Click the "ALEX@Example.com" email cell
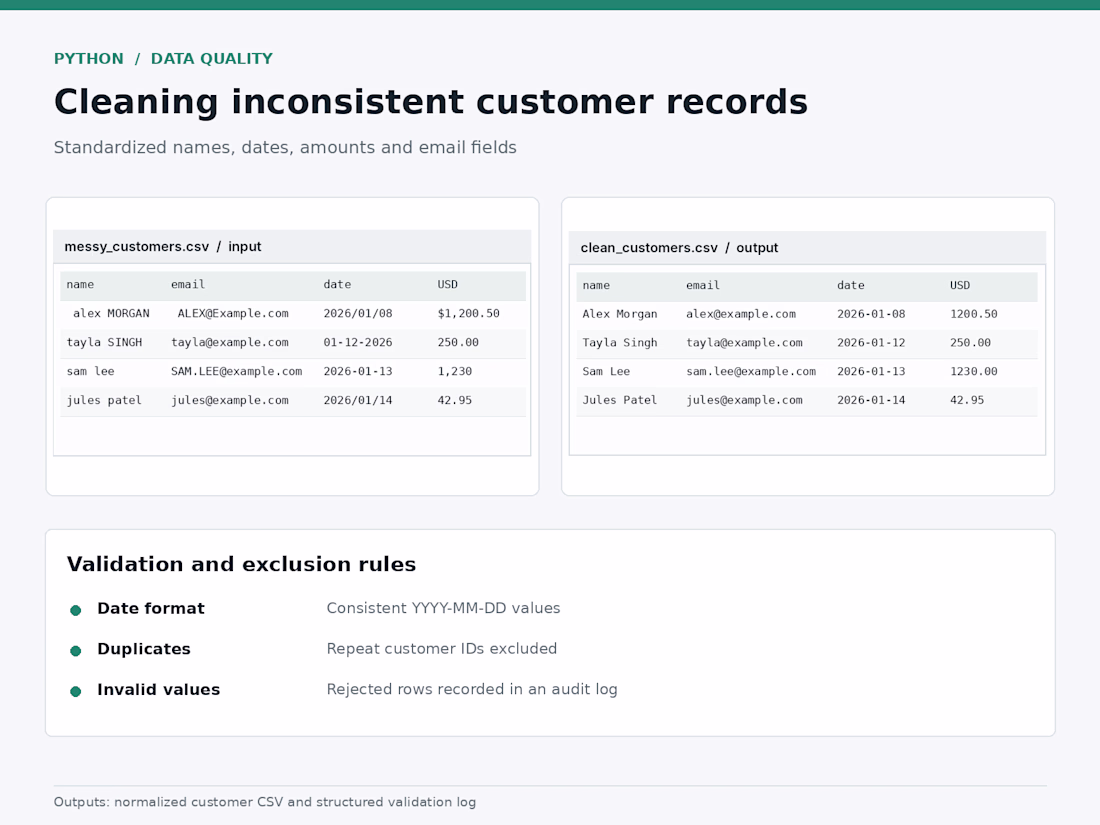 [x=233, y=313]
